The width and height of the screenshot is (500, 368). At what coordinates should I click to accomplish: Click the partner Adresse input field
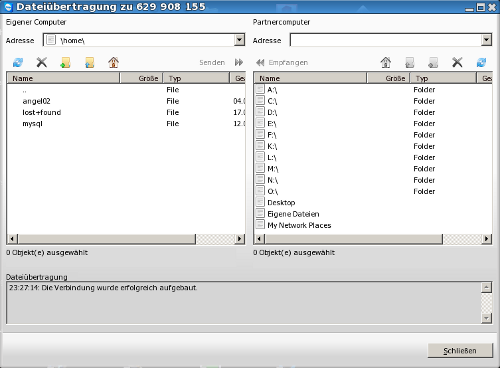click(x=386, y=40)
